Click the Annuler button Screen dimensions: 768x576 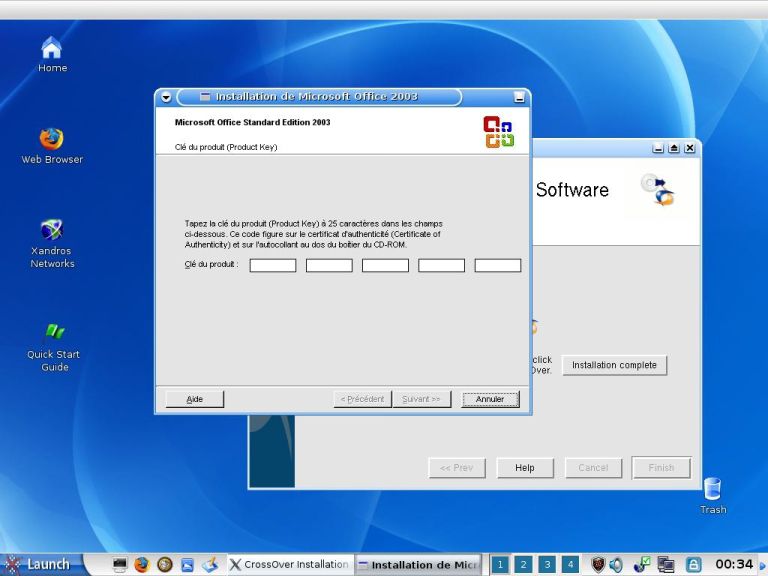point(490,399)
